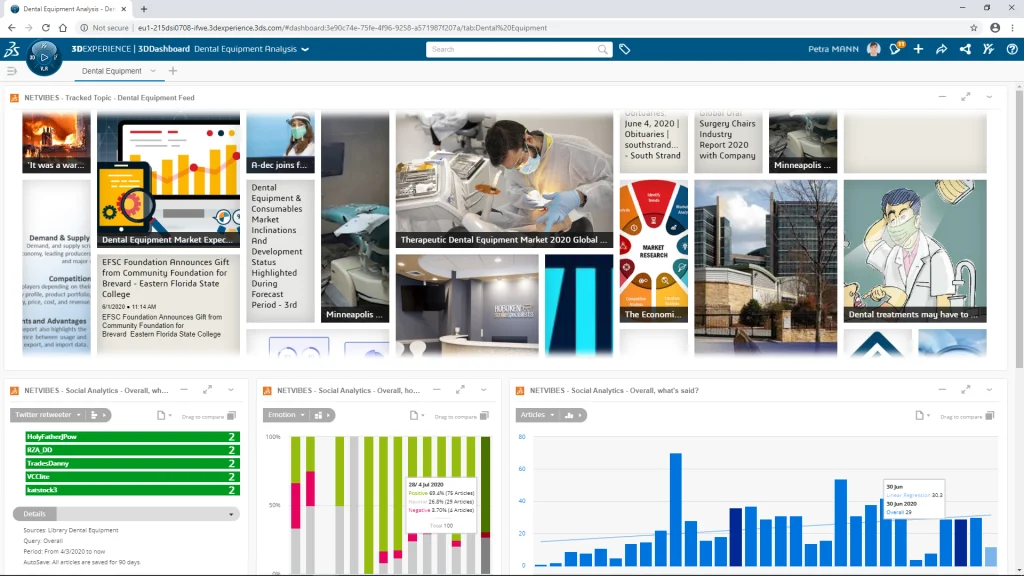Image resolution: width=1024 pixels, height=576 pixels.
Task: Open retweeter widget chevron menu
Action: pyautogui.click(x=231, y=390)
